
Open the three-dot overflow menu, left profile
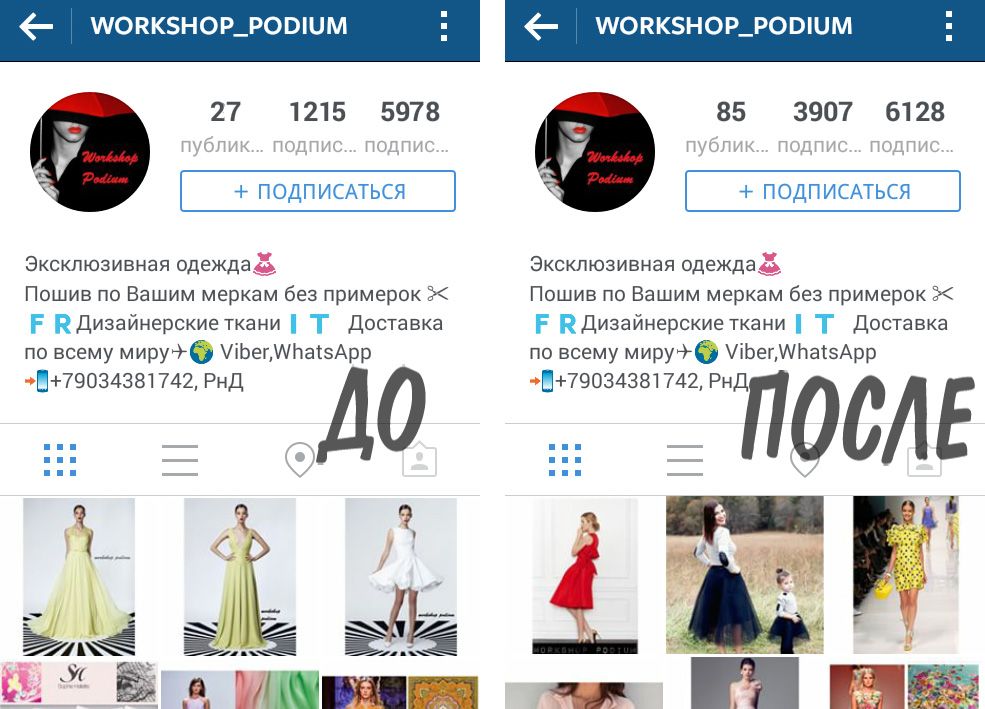coord(444,26)
